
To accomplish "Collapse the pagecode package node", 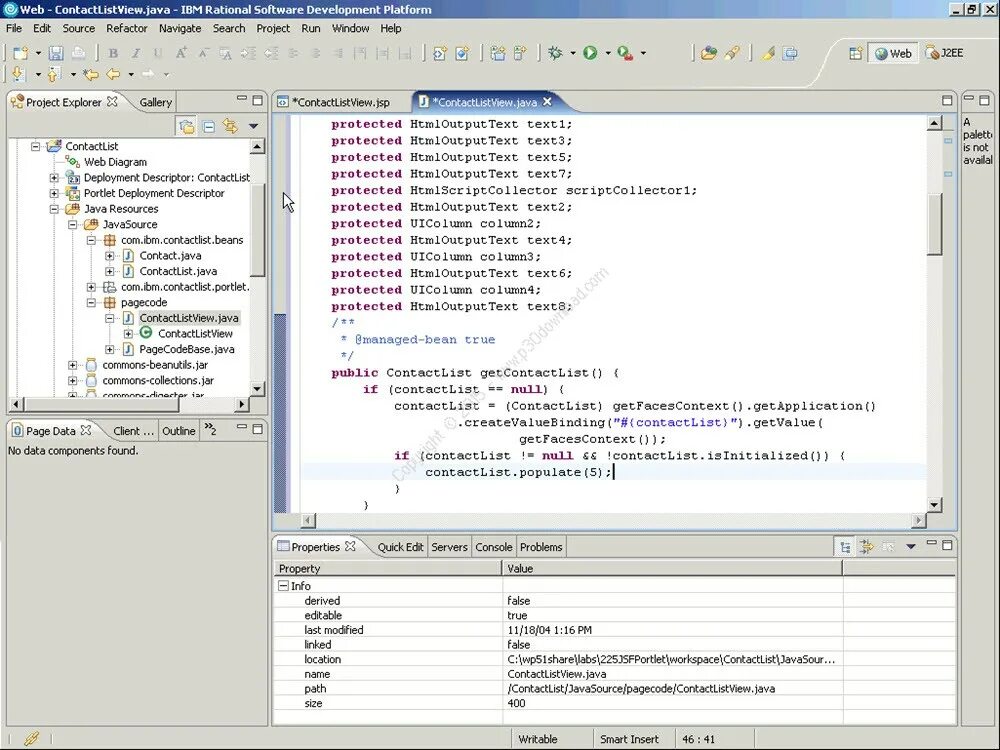I will click(91, 302).
